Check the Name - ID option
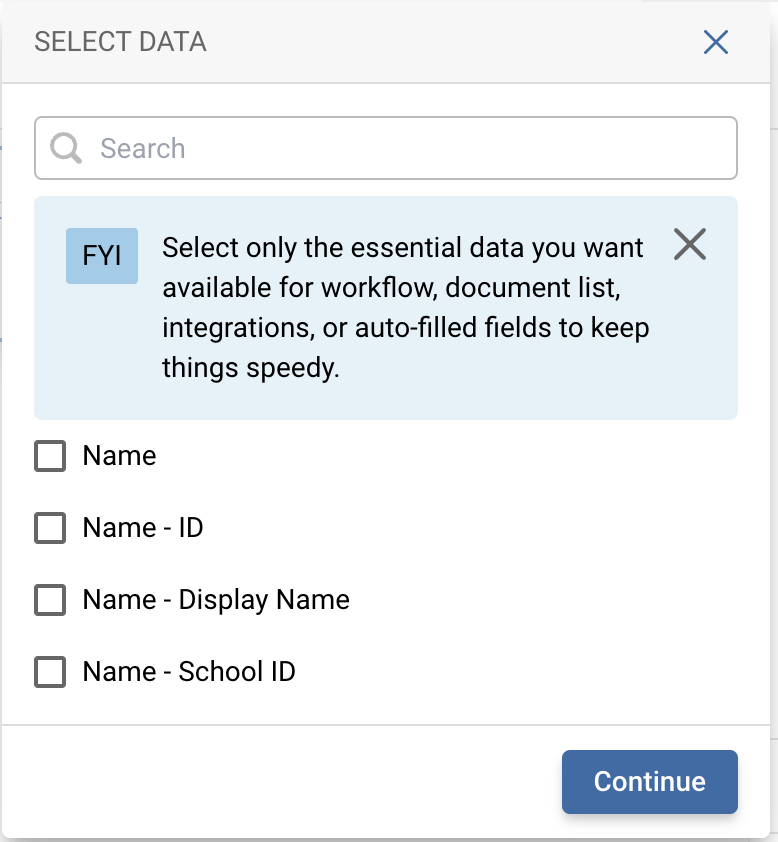 (x=50, y=528)
